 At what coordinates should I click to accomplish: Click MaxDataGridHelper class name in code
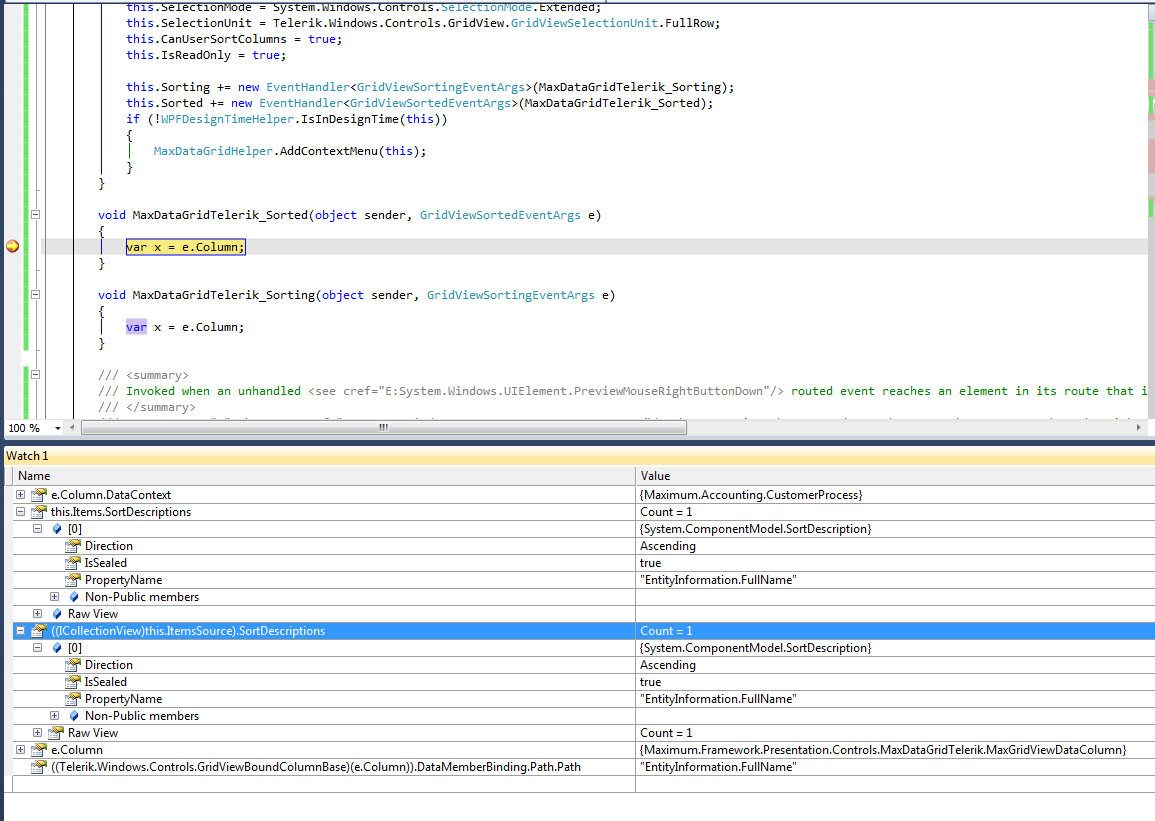click(213, 151)
